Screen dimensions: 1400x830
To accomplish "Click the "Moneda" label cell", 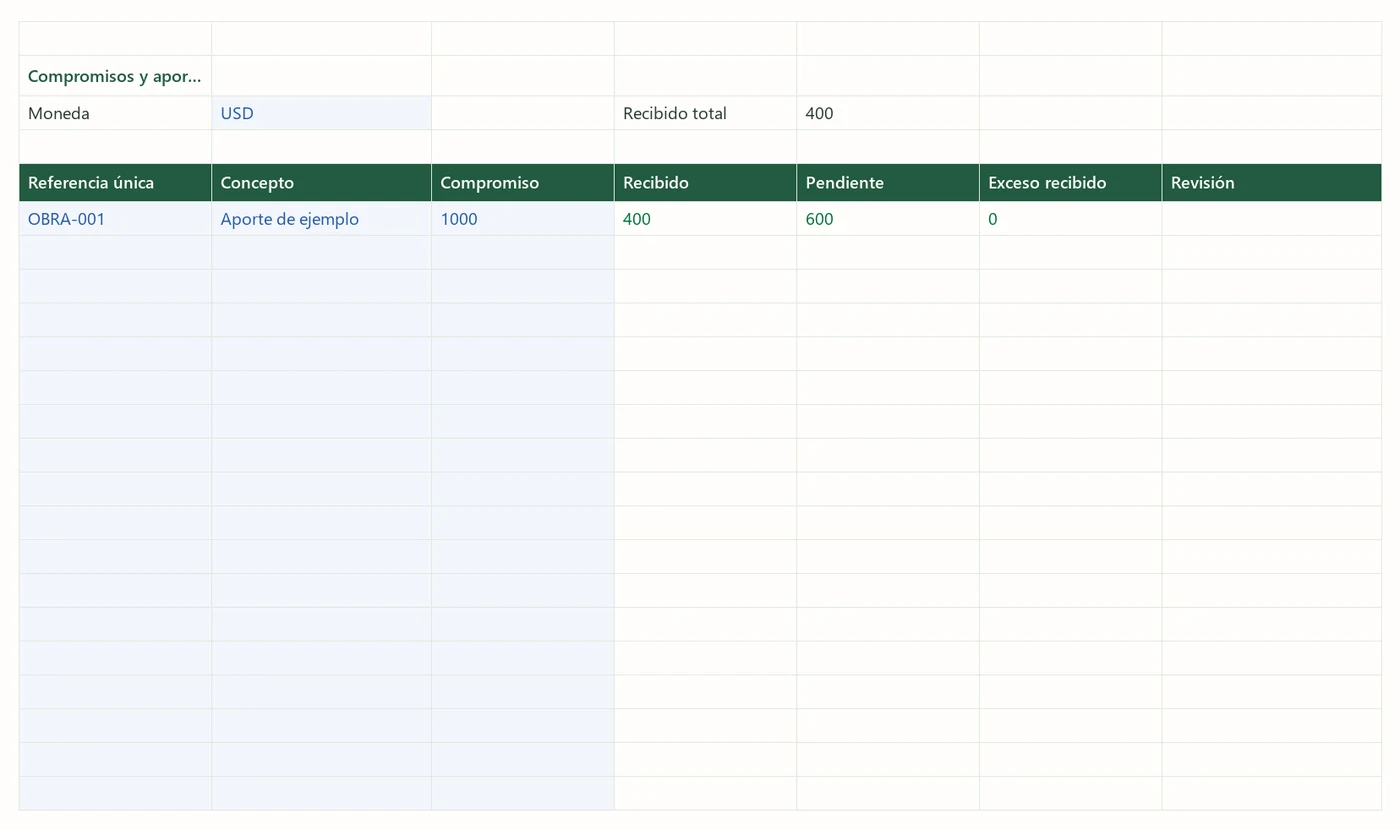I will point(115,113).
